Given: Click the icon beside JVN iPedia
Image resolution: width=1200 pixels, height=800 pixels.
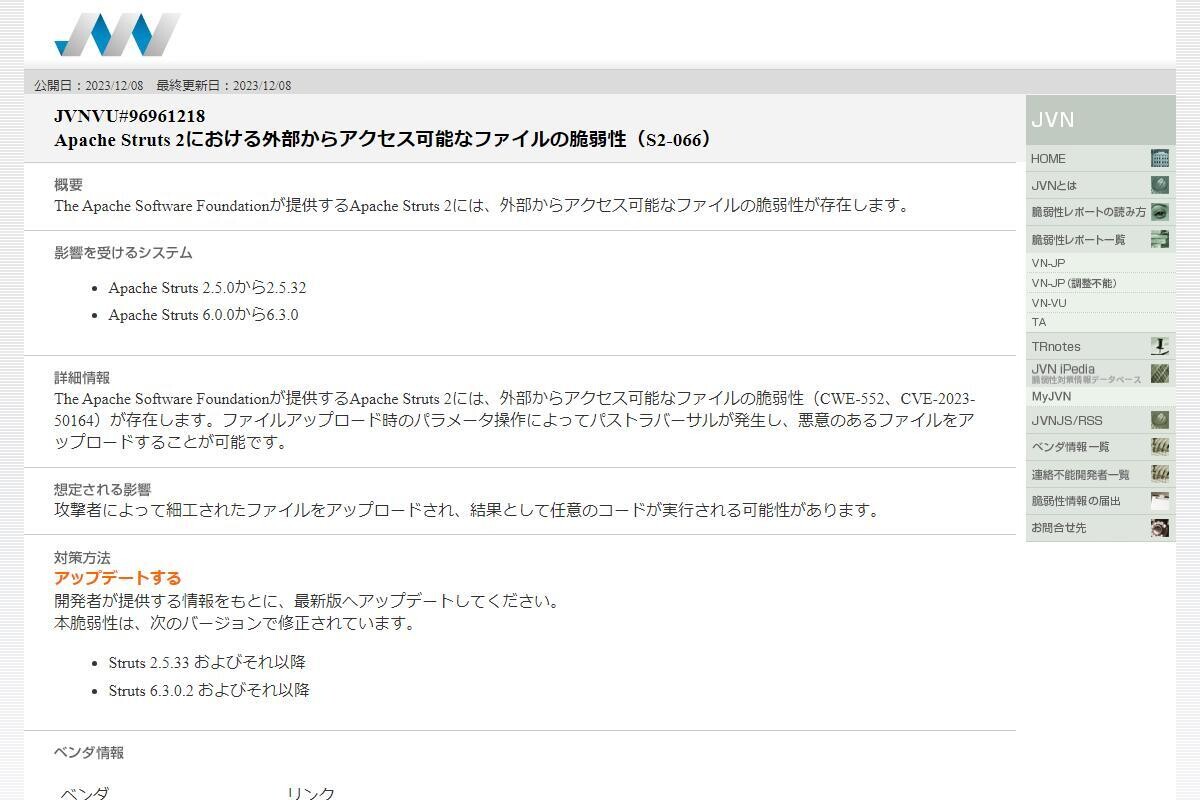Looking at the screenshot, I should pyautogui.click(x=1160, y=373).
